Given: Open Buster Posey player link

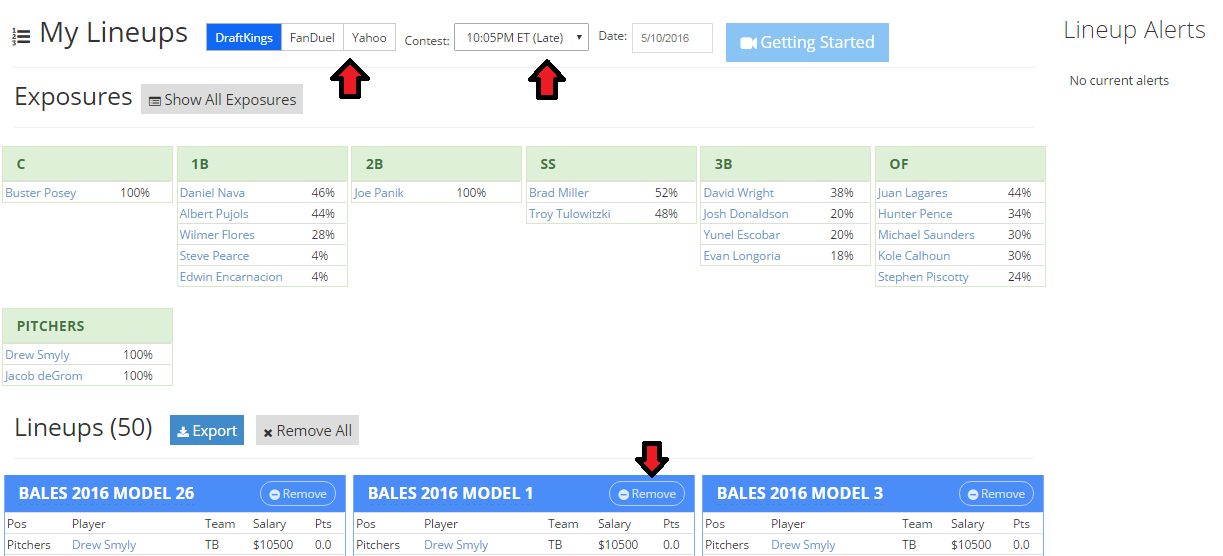Looking at the screenshot, I should coord(41,193).
